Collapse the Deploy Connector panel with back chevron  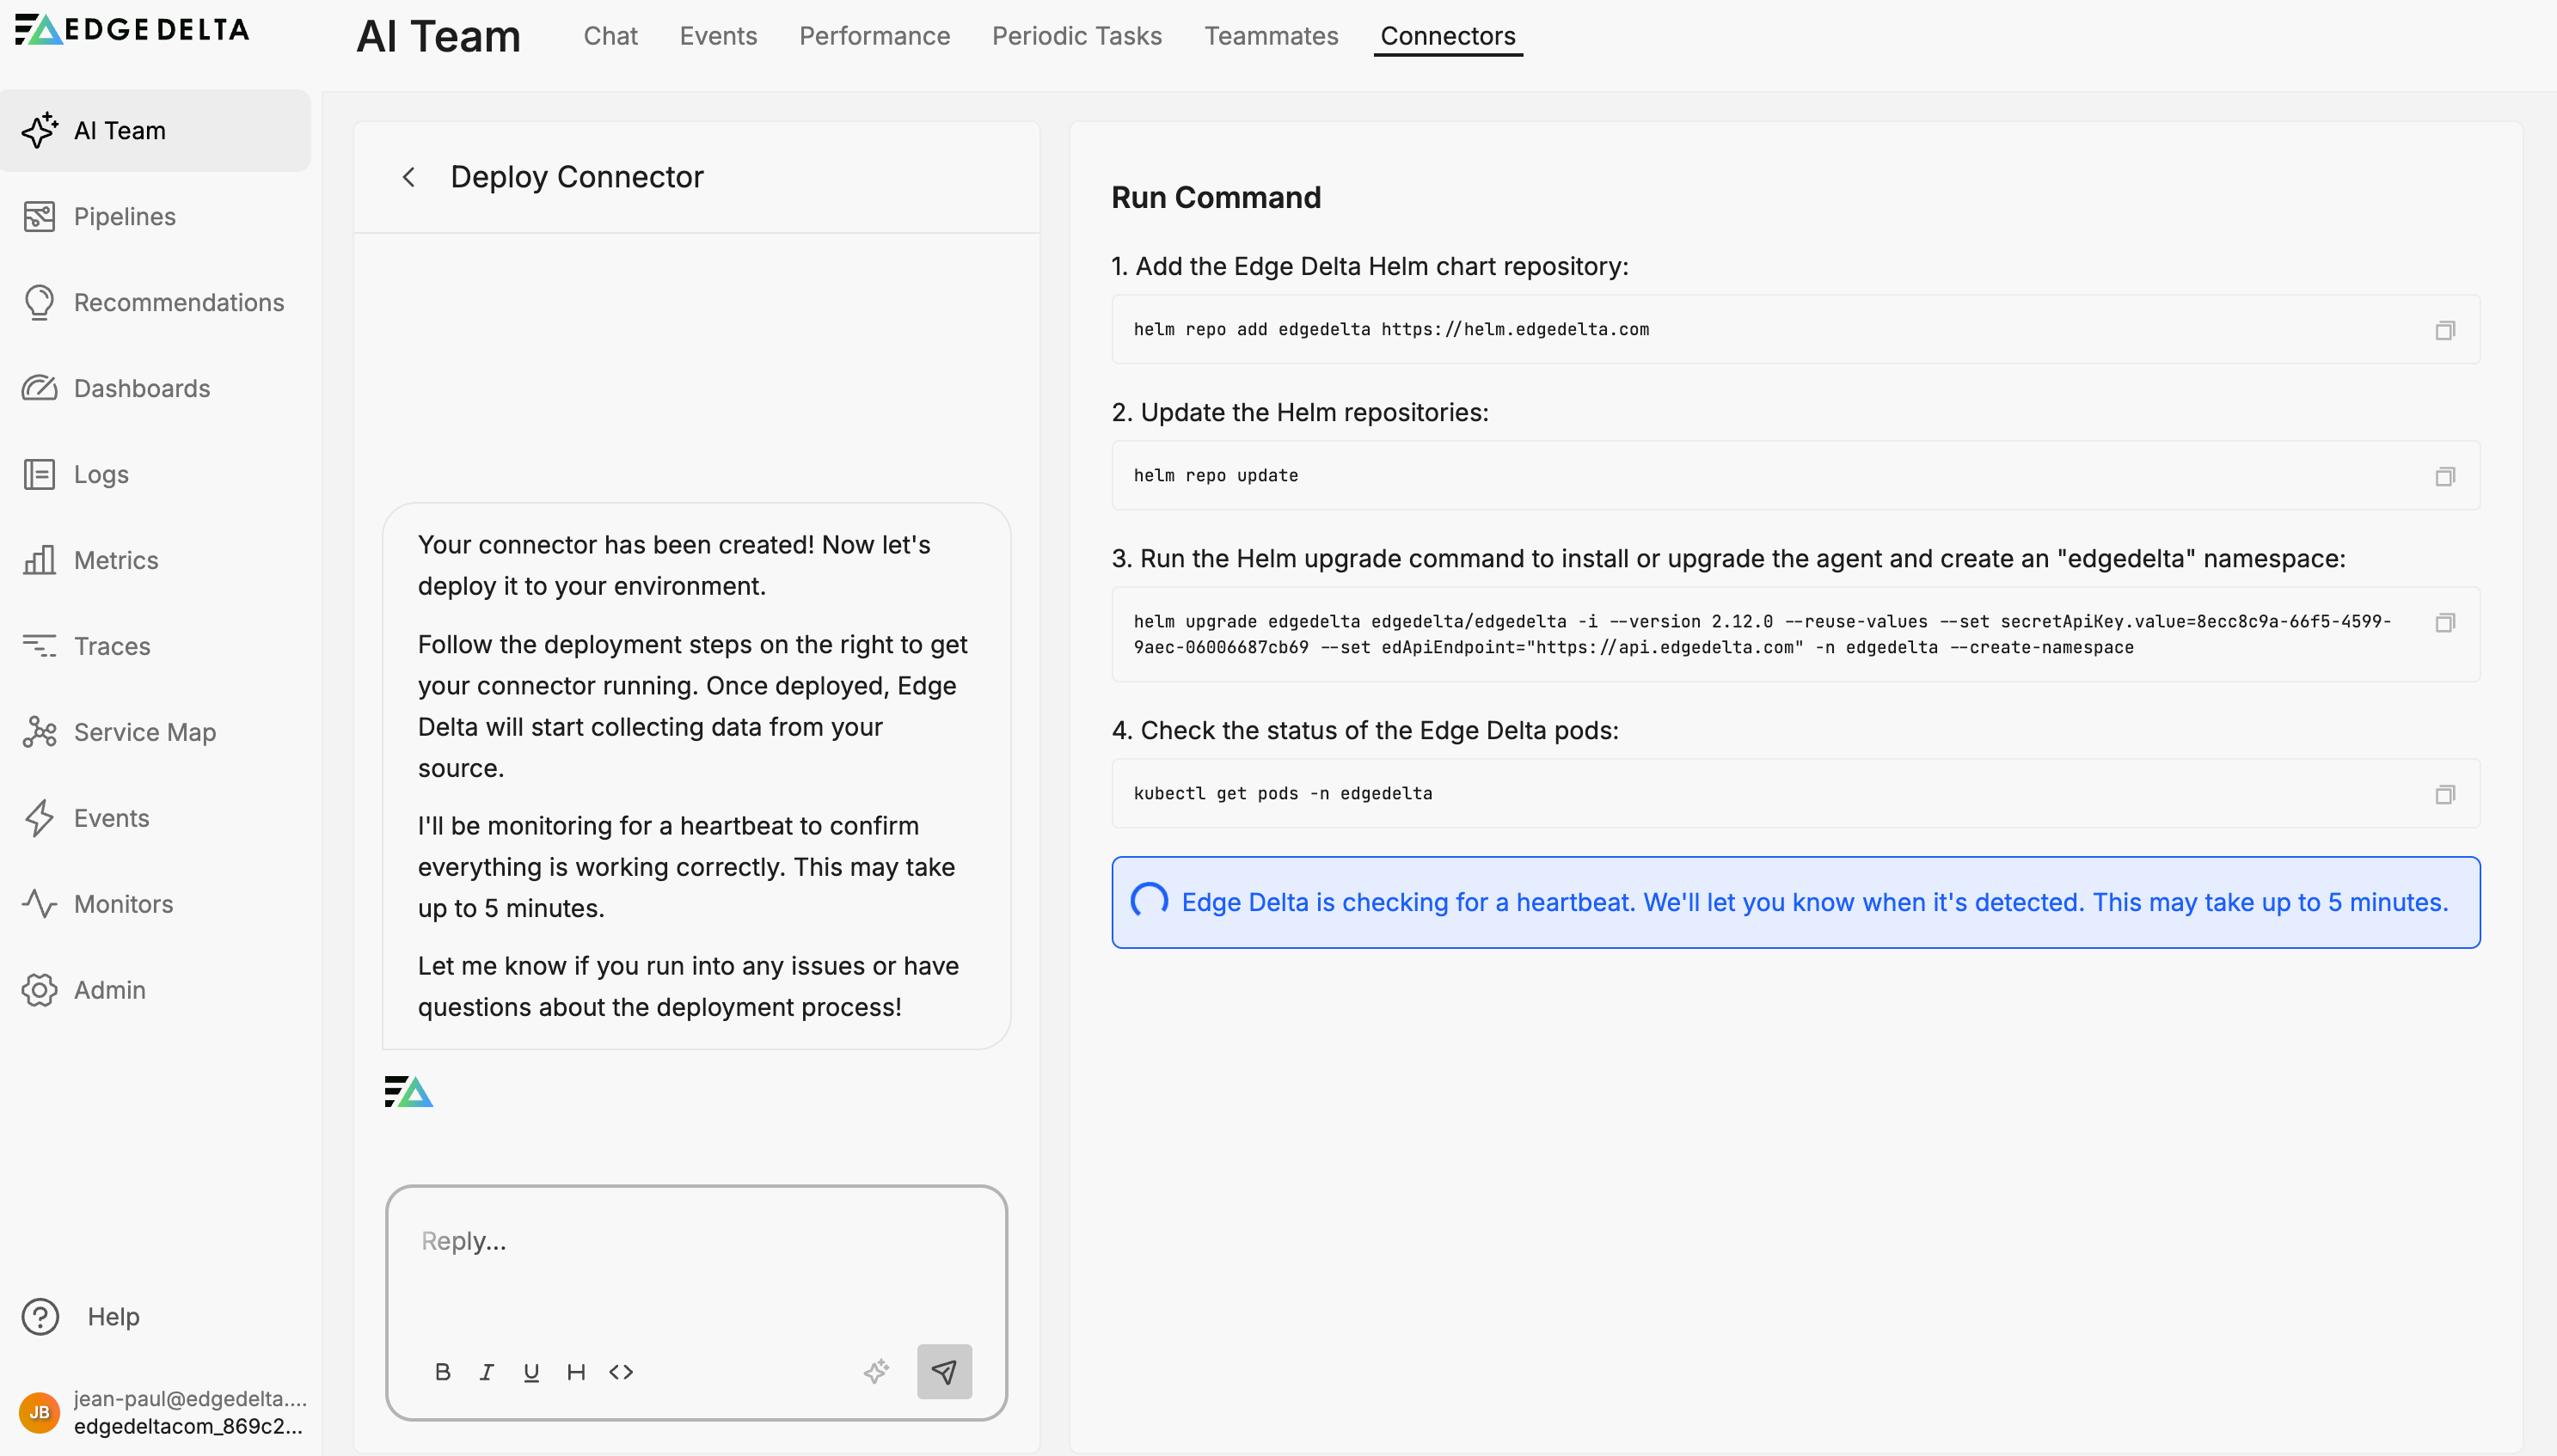point(409,176)
